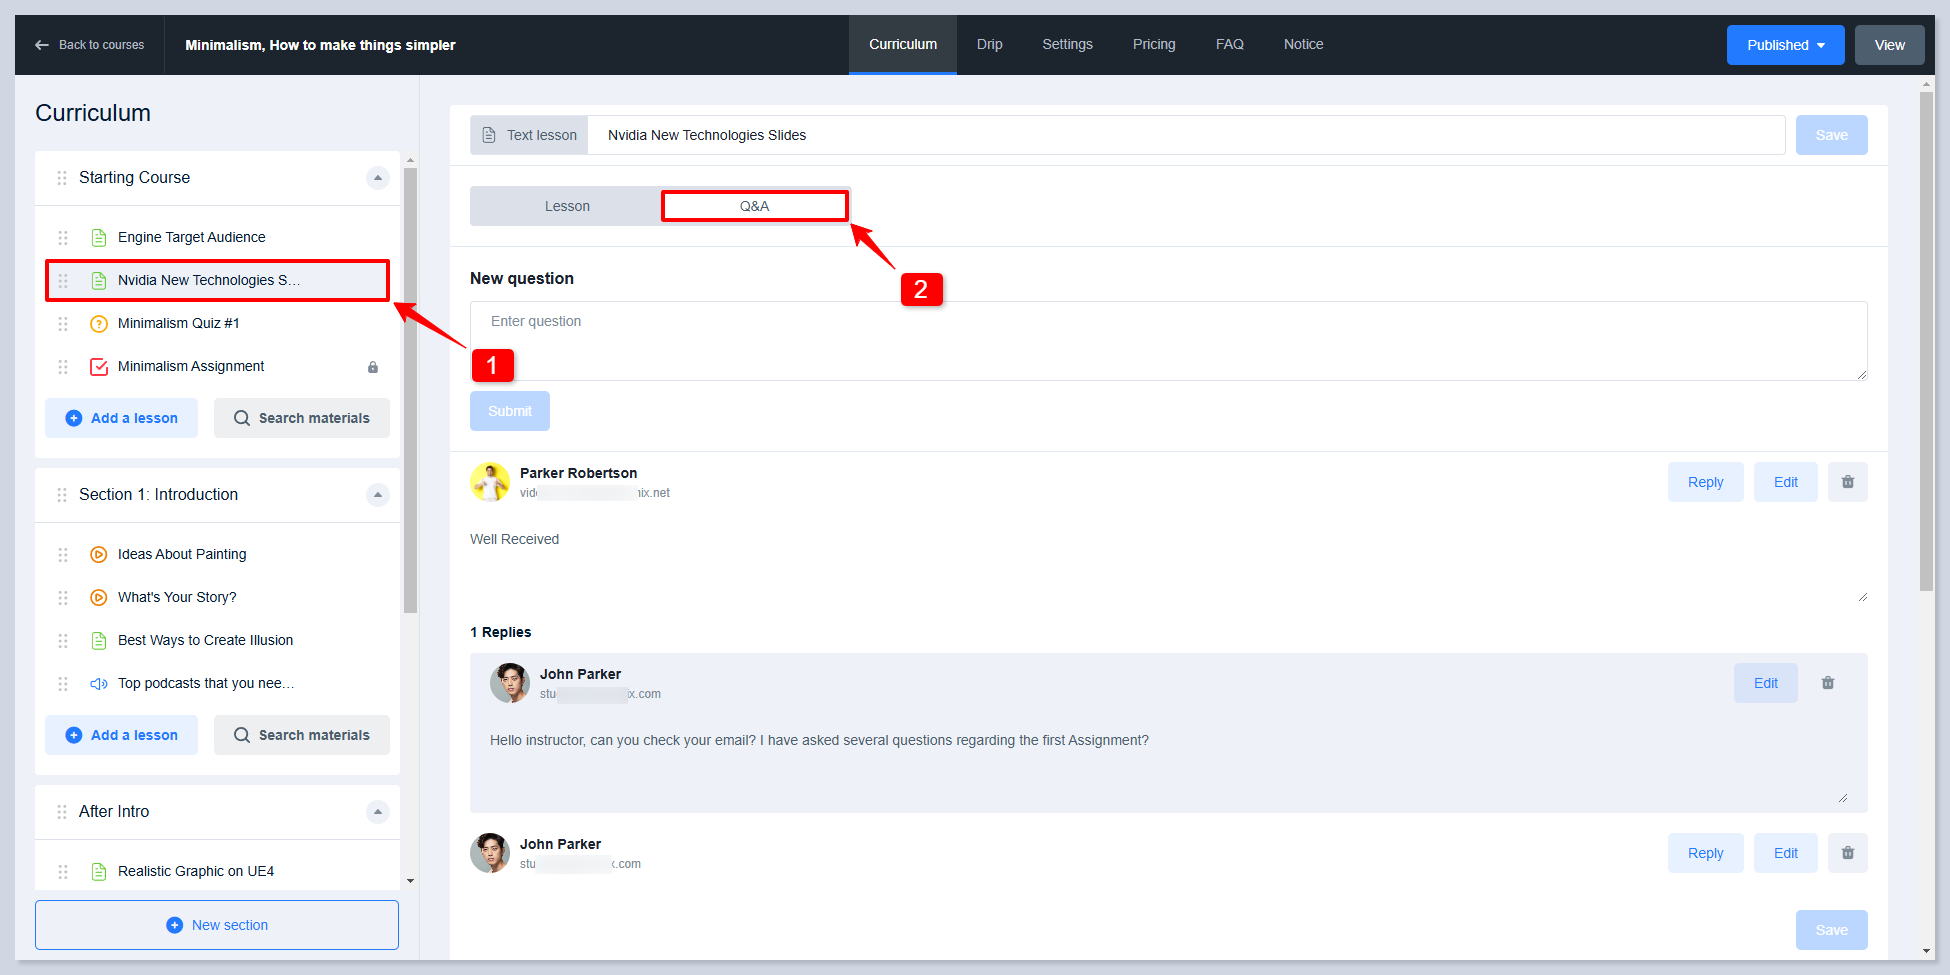Screen dimensions: 1950x975
Task: Go to the Drip tab
Action: [x=989, y=45]
